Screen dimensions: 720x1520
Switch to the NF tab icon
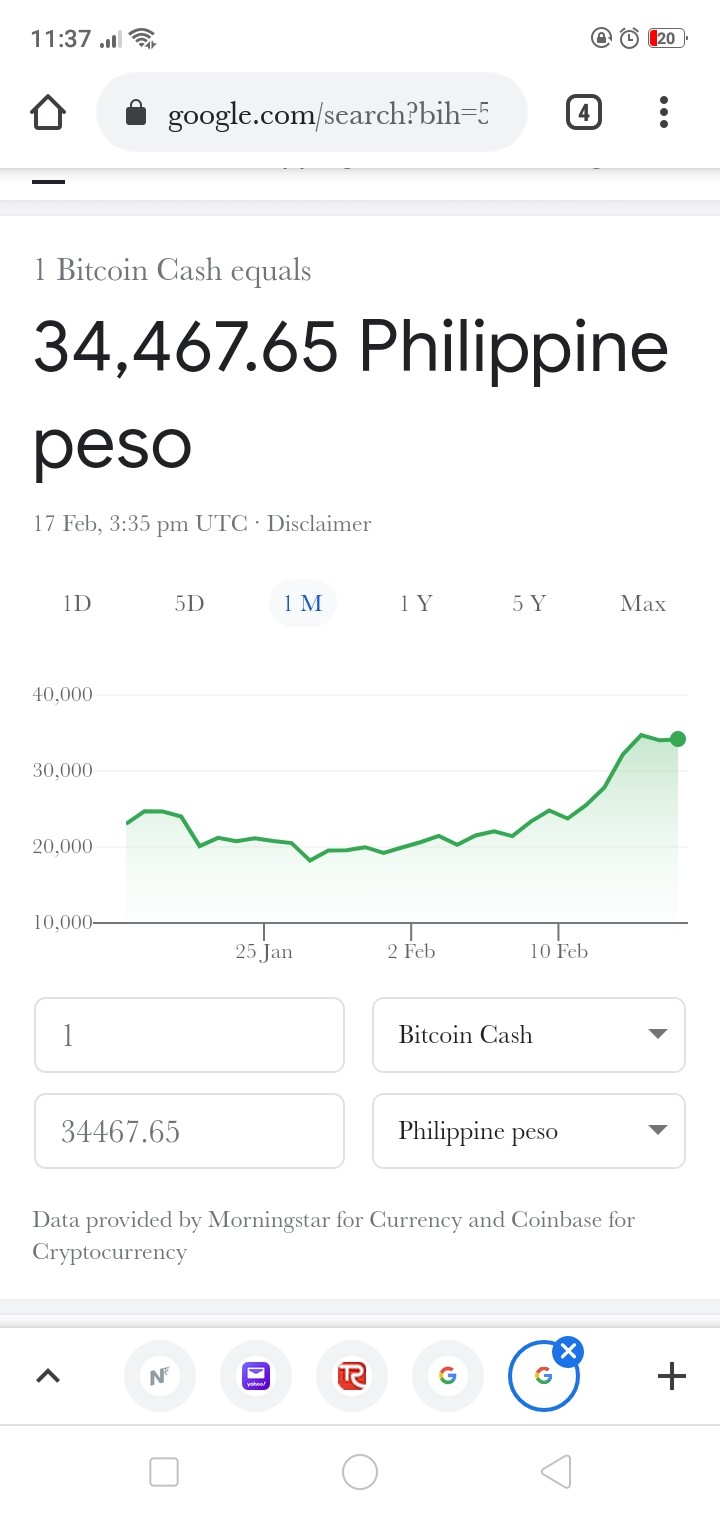click(159, 1377)
